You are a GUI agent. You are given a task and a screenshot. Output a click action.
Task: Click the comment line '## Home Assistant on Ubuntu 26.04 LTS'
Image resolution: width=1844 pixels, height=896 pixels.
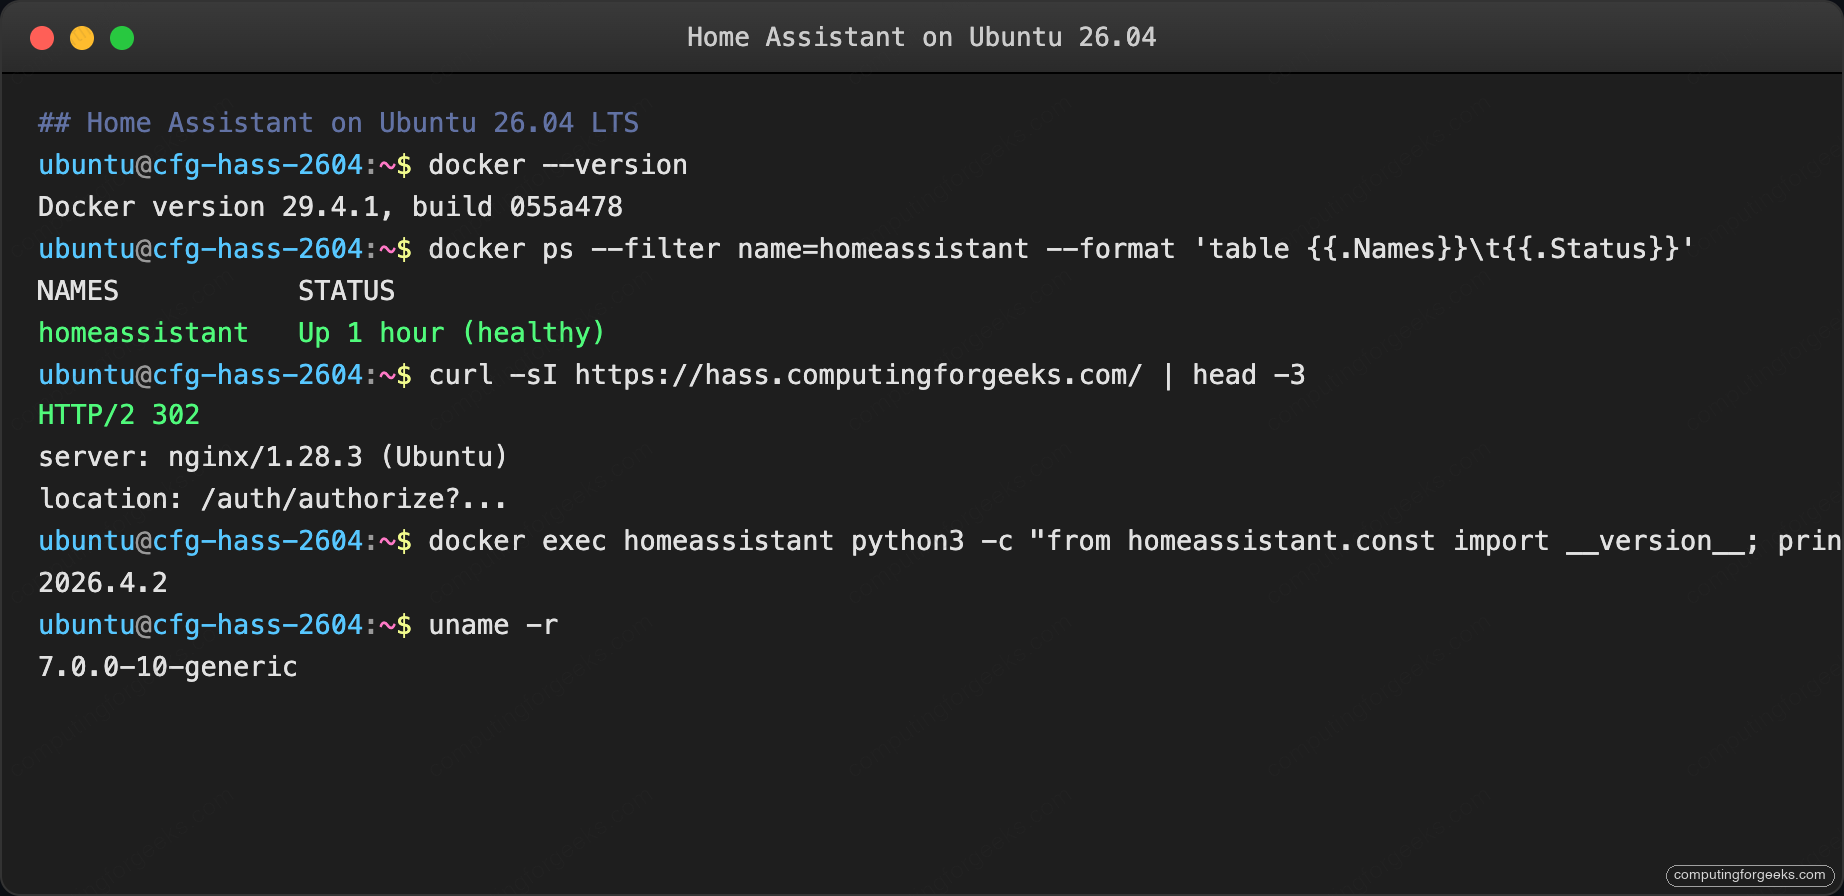pyautogui.click(x=338, y=123)
